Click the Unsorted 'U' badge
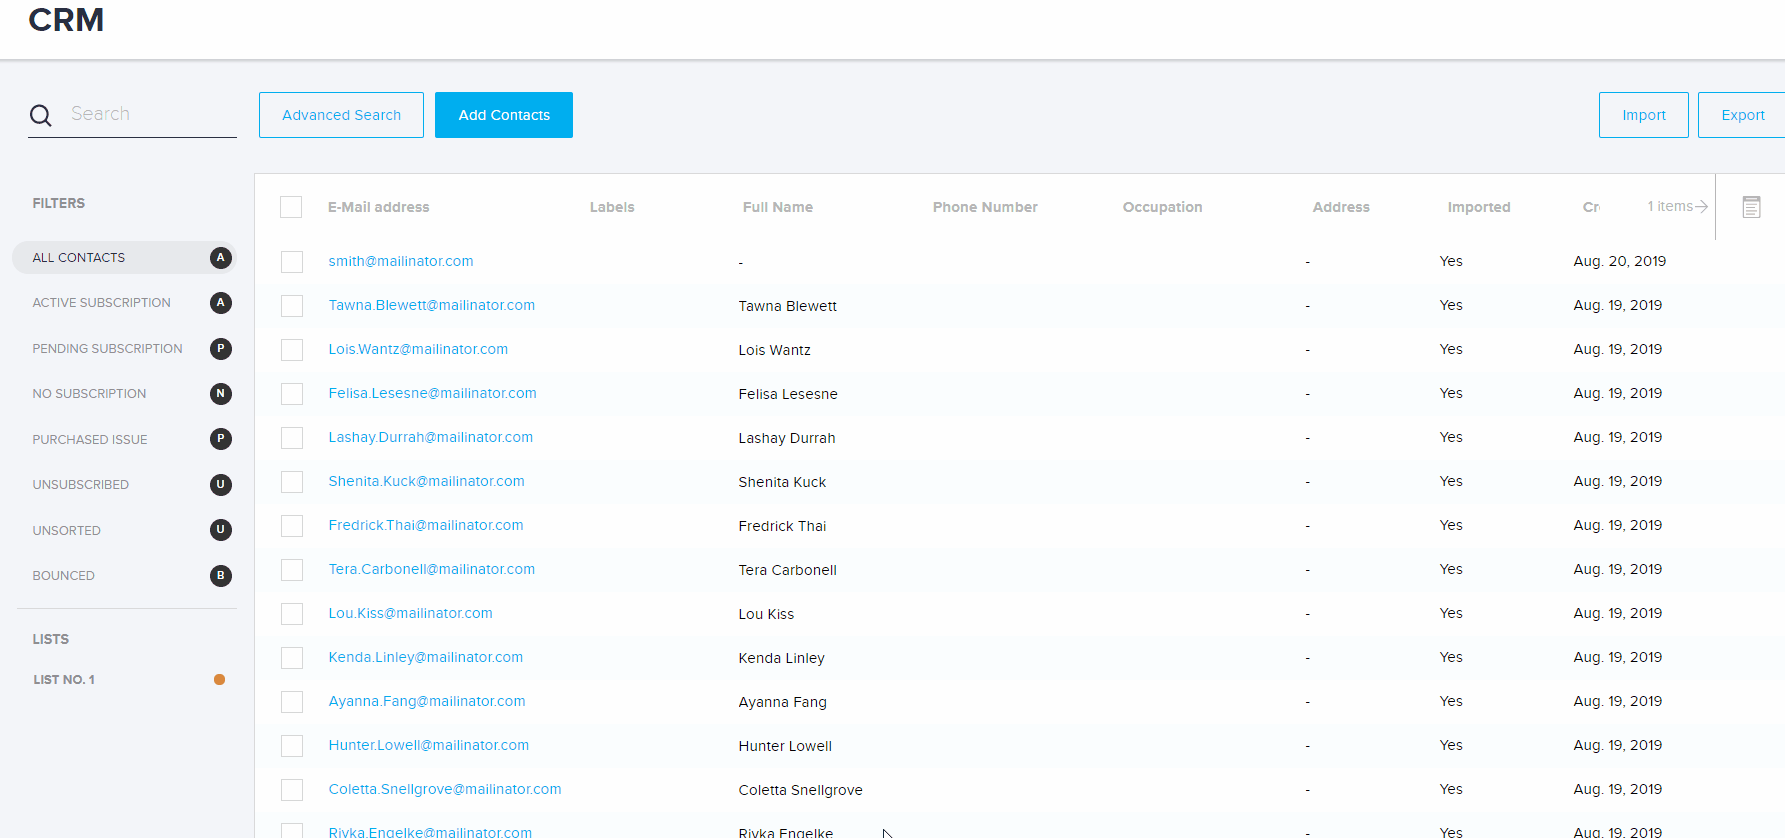Screen dimensions: 1785x838 click(221, 530)
